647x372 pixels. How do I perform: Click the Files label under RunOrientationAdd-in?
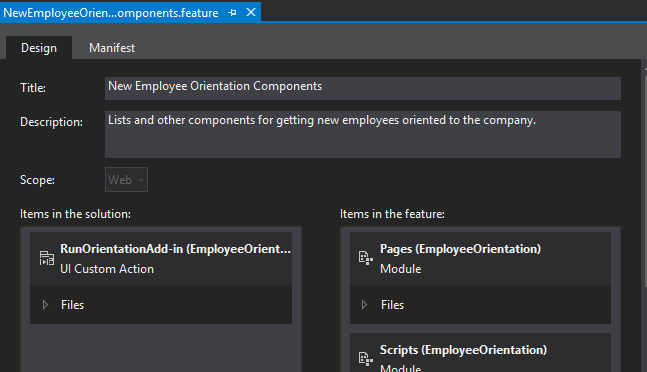tap(72, 305)
